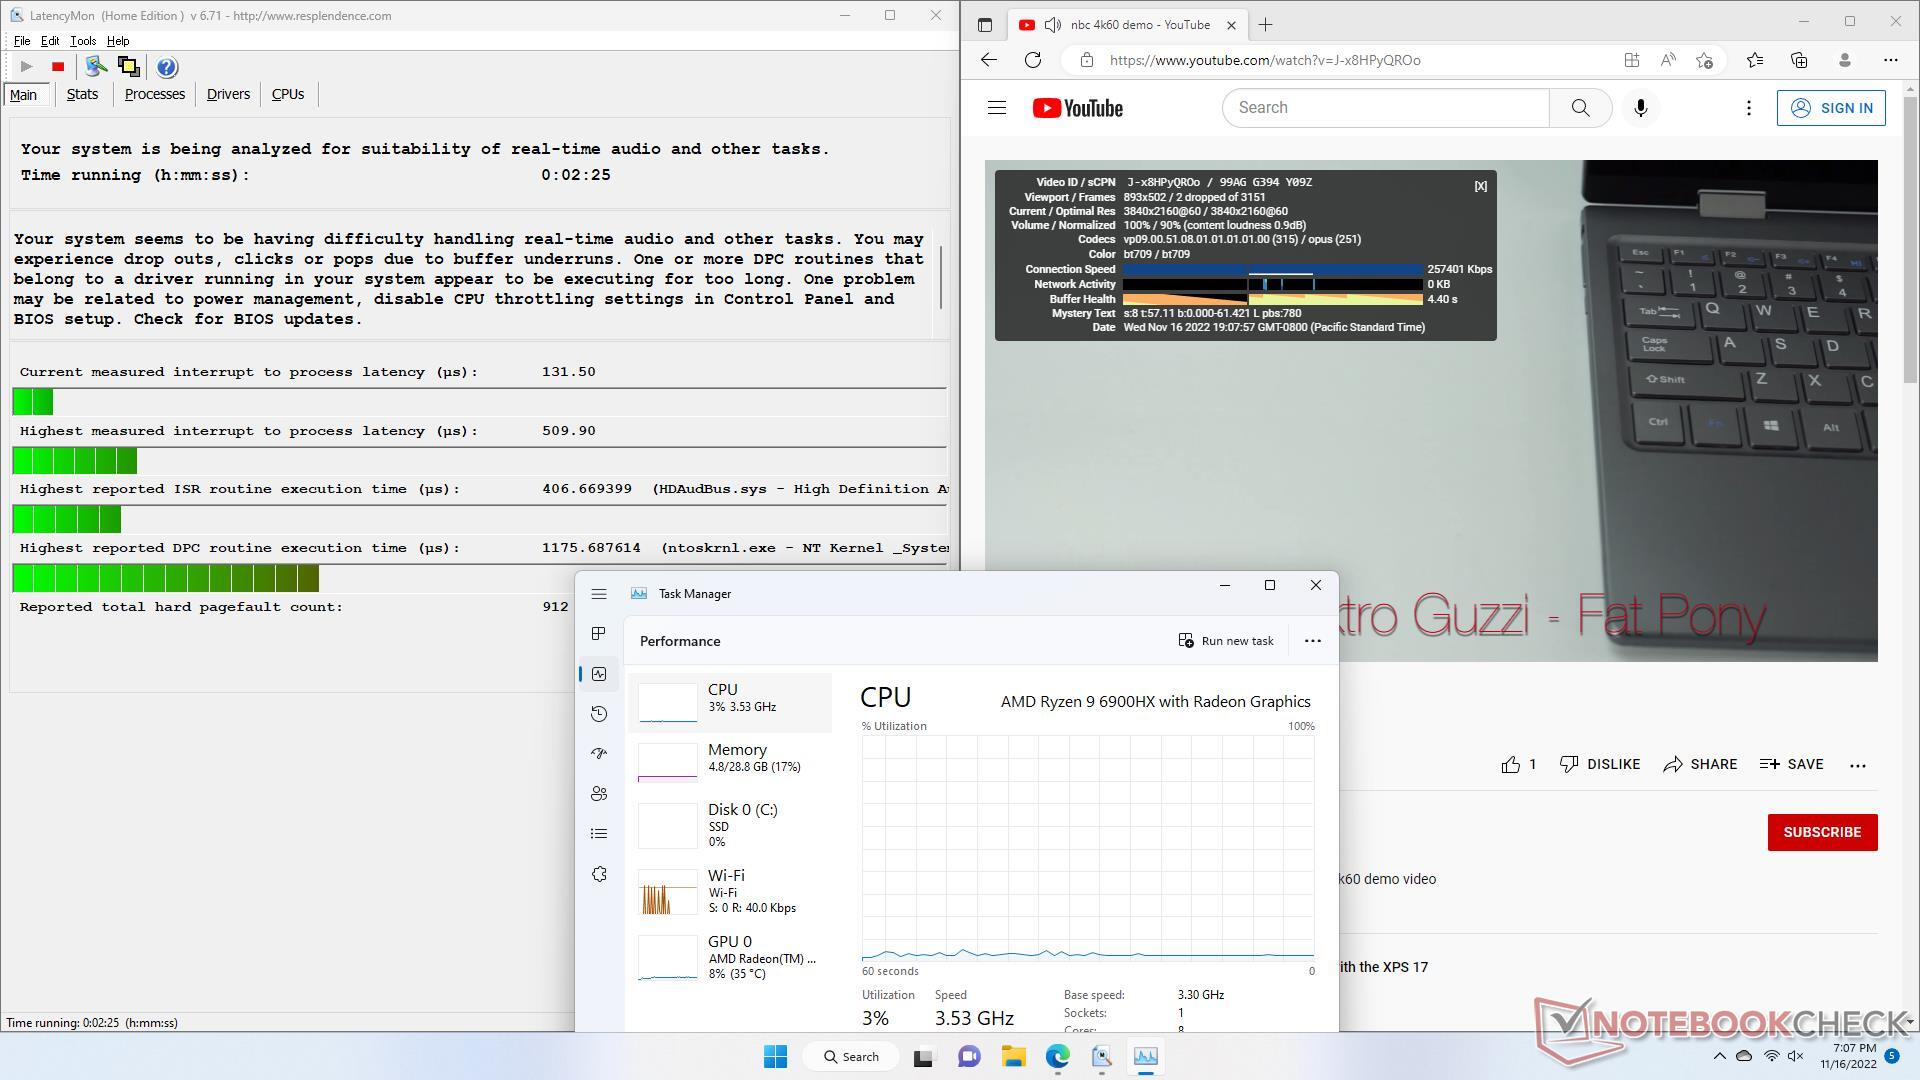Open the LatencyMon help question-mark icon
This screenshot has height=1080, width=1920.
point(167,67)
